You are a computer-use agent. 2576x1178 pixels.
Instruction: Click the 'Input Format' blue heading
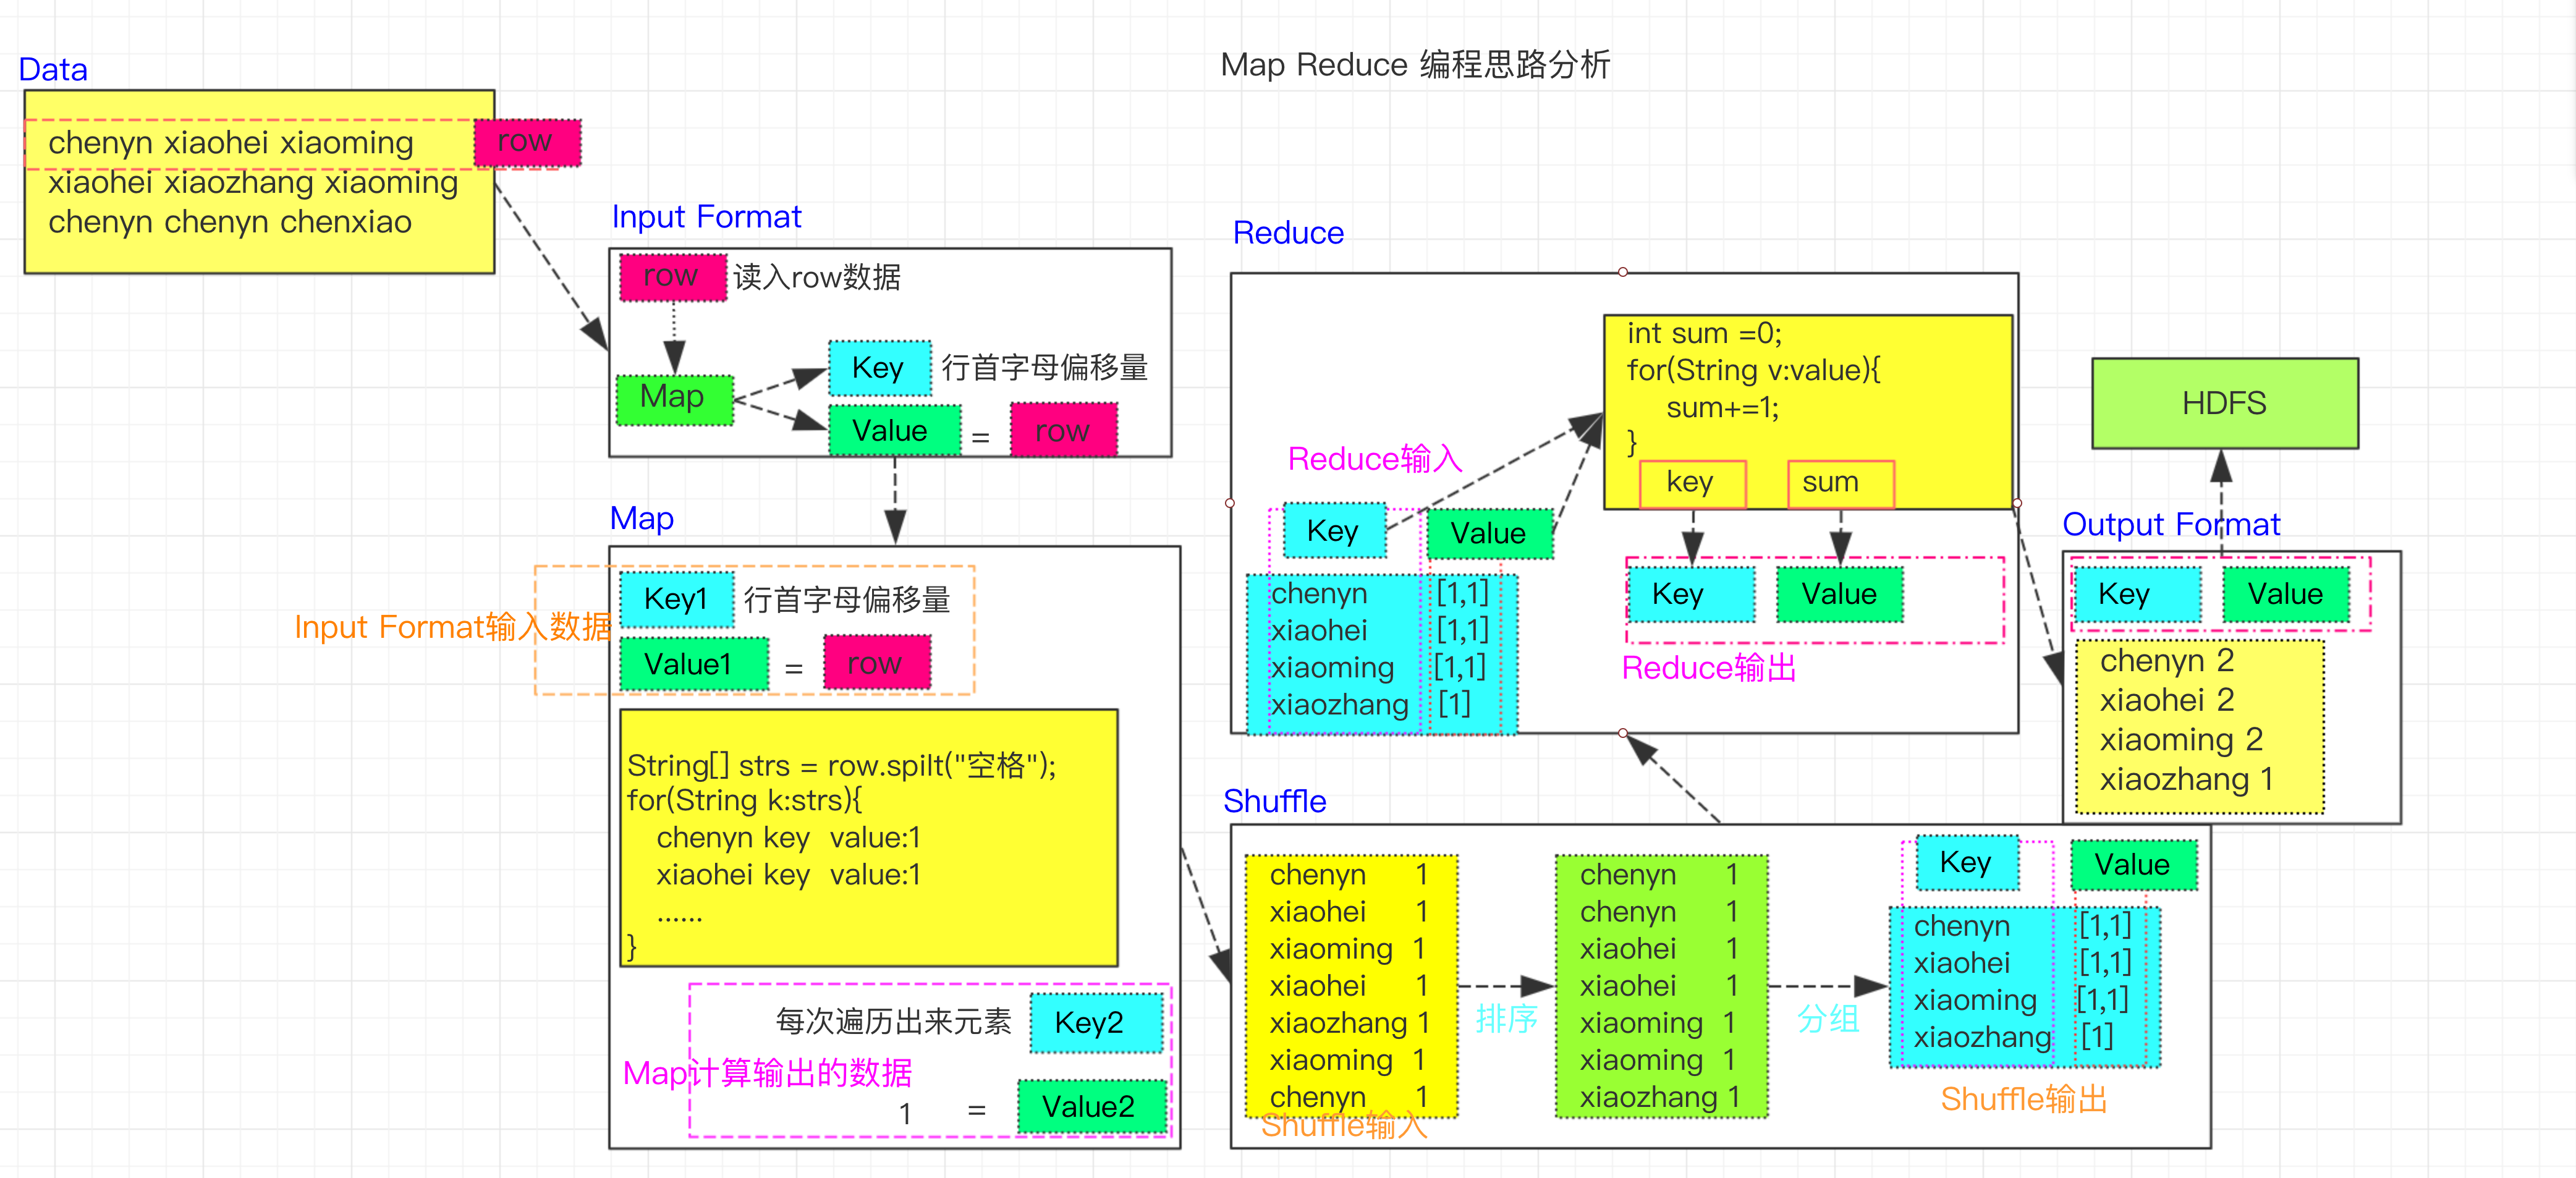click(x=706, y=217)
